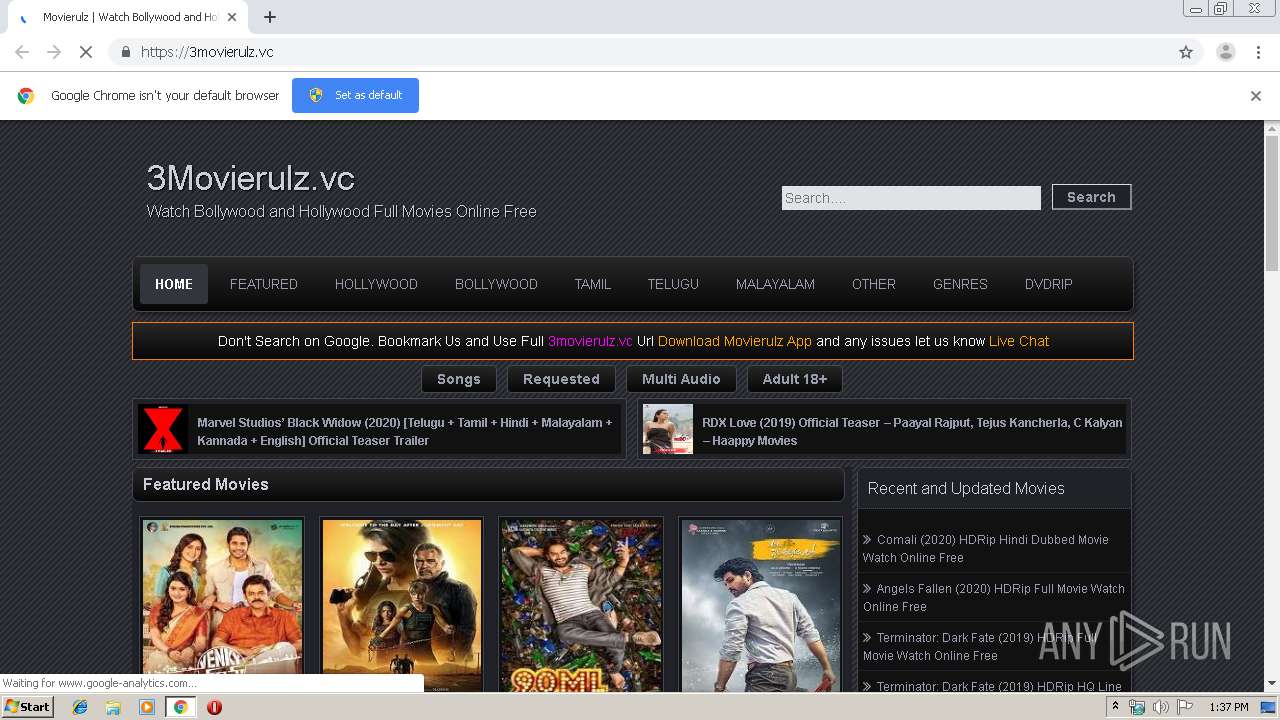Open the 90ML featured movie poster
The height and width of the screenshot is (720, 1280).
pyautogui.click(x=581, y=605)
